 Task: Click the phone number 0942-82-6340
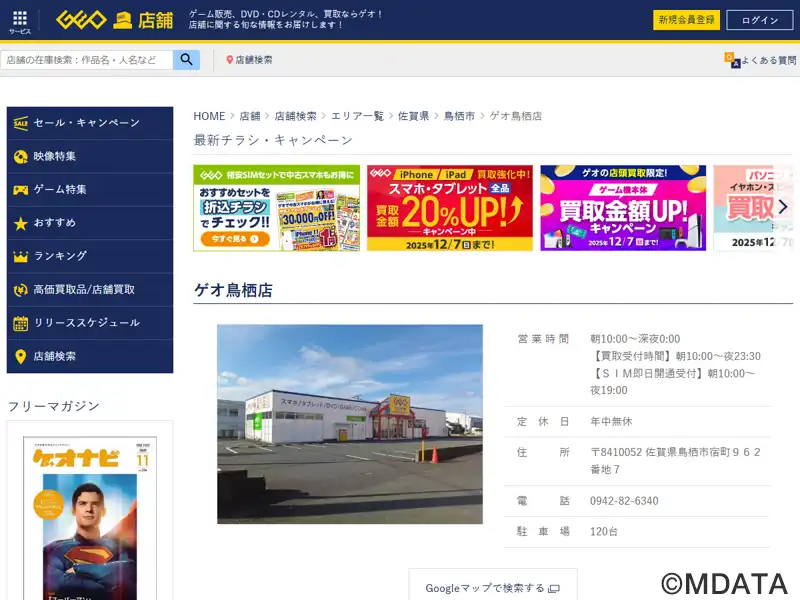tap(624, 501)
